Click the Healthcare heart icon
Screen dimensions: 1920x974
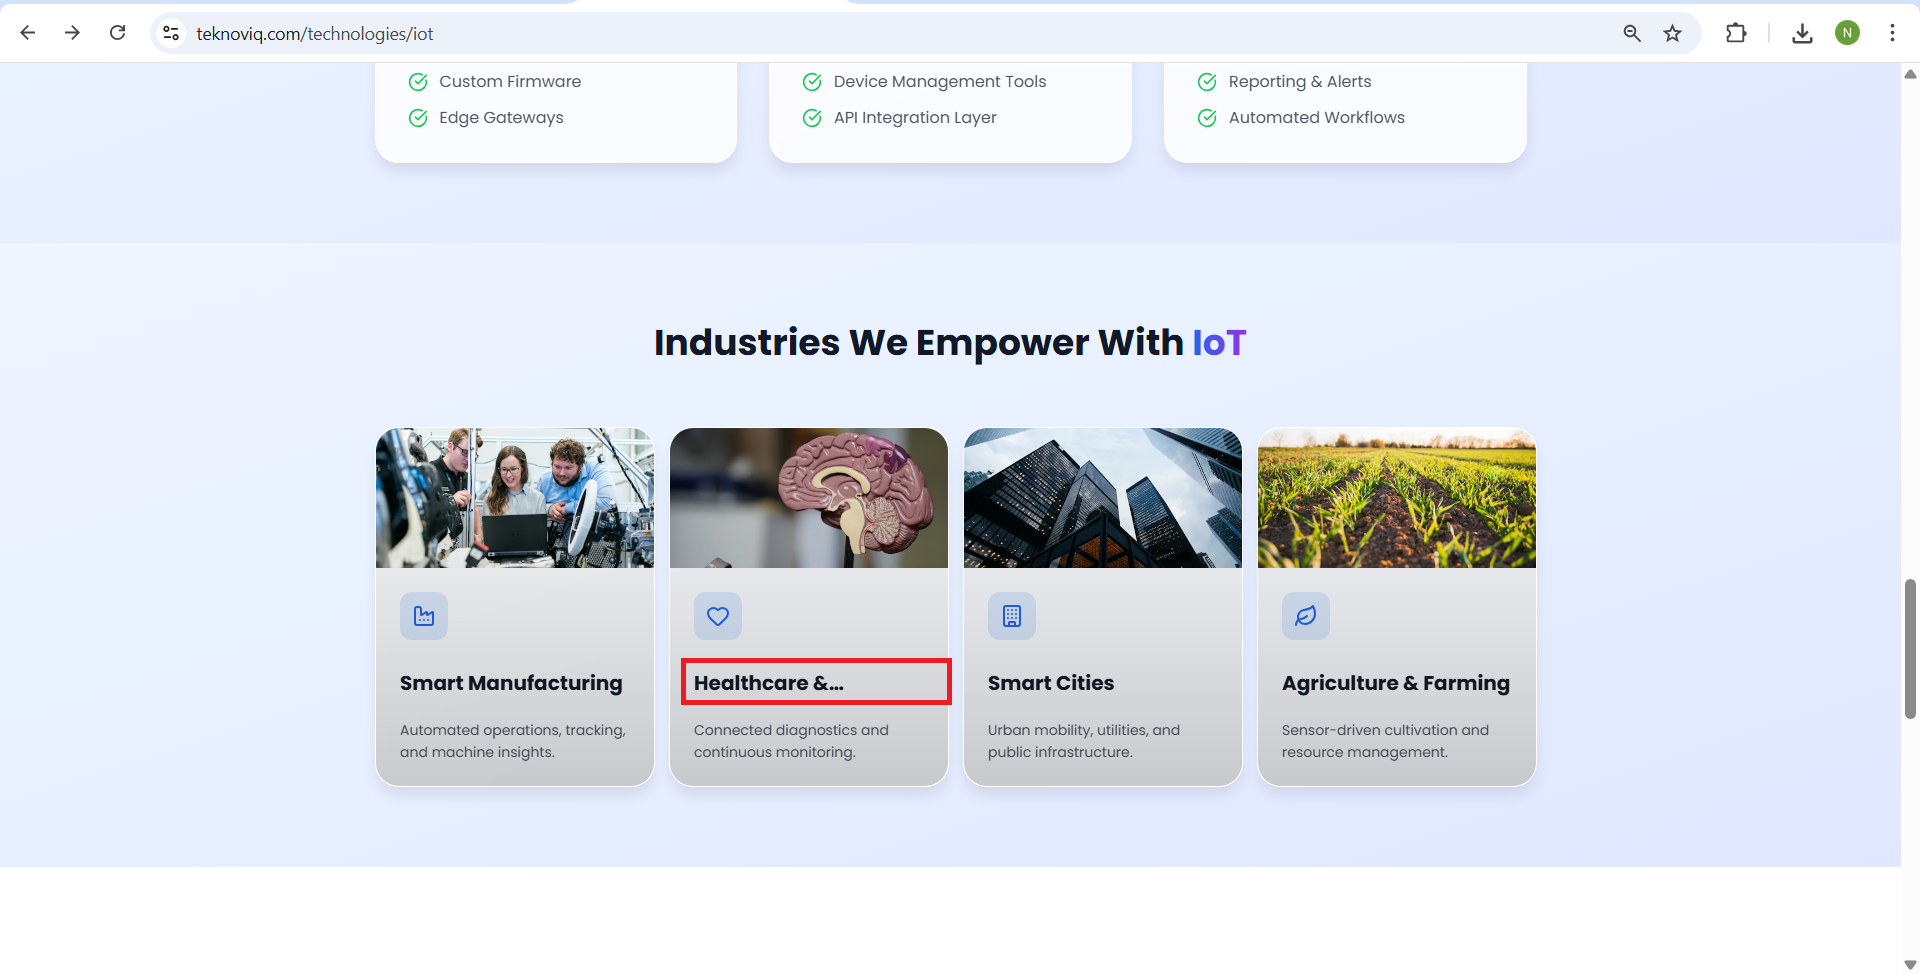click(x=718, y=616)
